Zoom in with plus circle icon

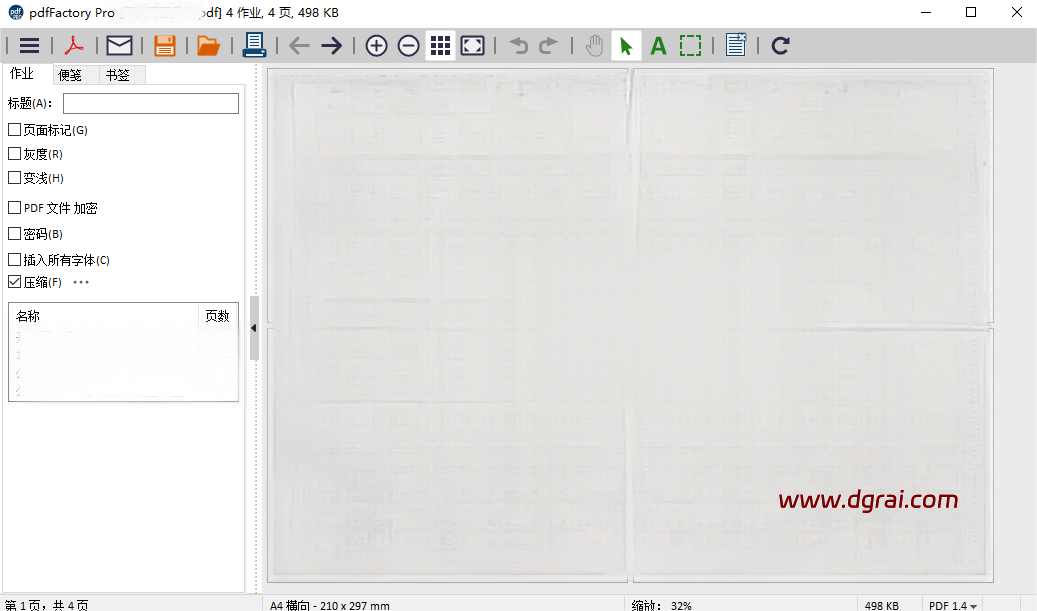(x=376, y=46)
